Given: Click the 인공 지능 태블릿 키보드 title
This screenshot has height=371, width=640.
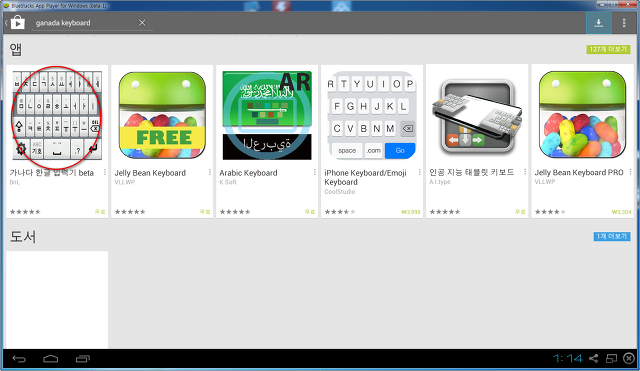Looking at the screenshot, I should tap(471, 172).
